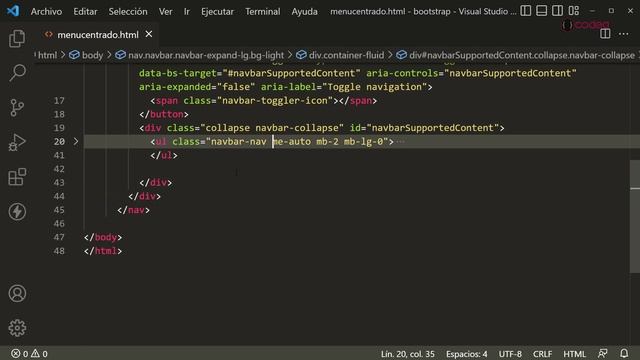Open the Editar menu
640x360 pixels.
tap(85, 11)
